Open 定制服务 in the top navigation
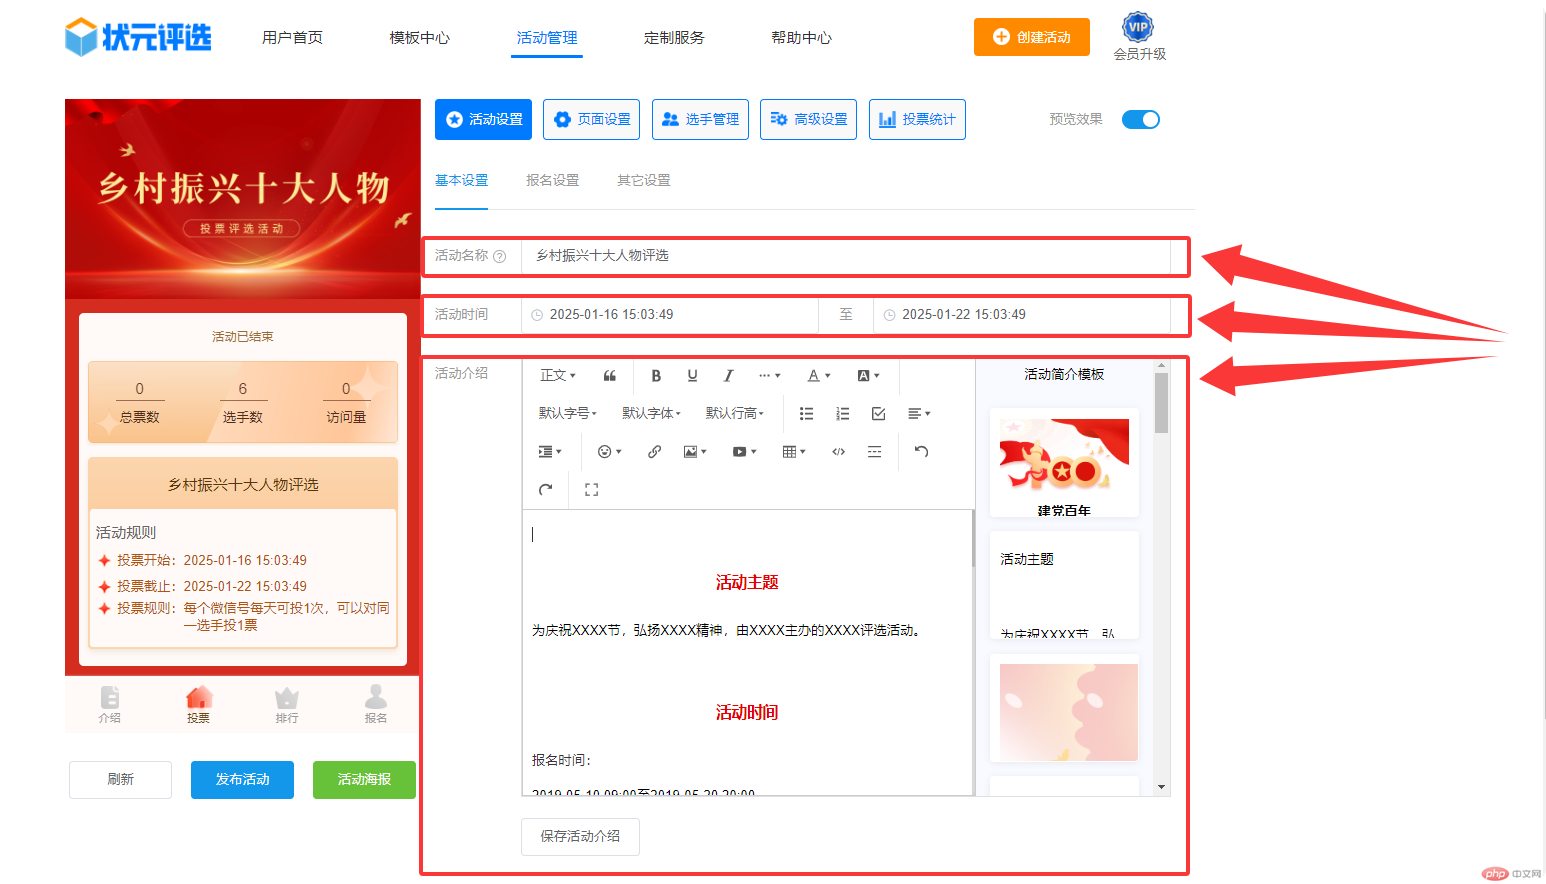 coord(674,38)
